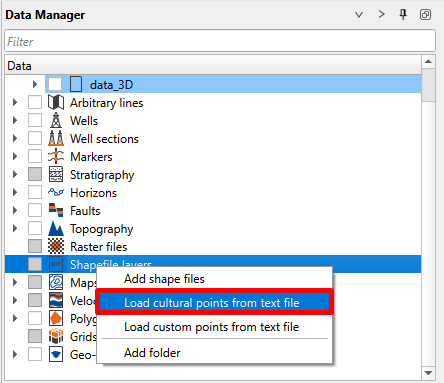Click the Maps icon
The image size is (444, 383).
point(56,282)
